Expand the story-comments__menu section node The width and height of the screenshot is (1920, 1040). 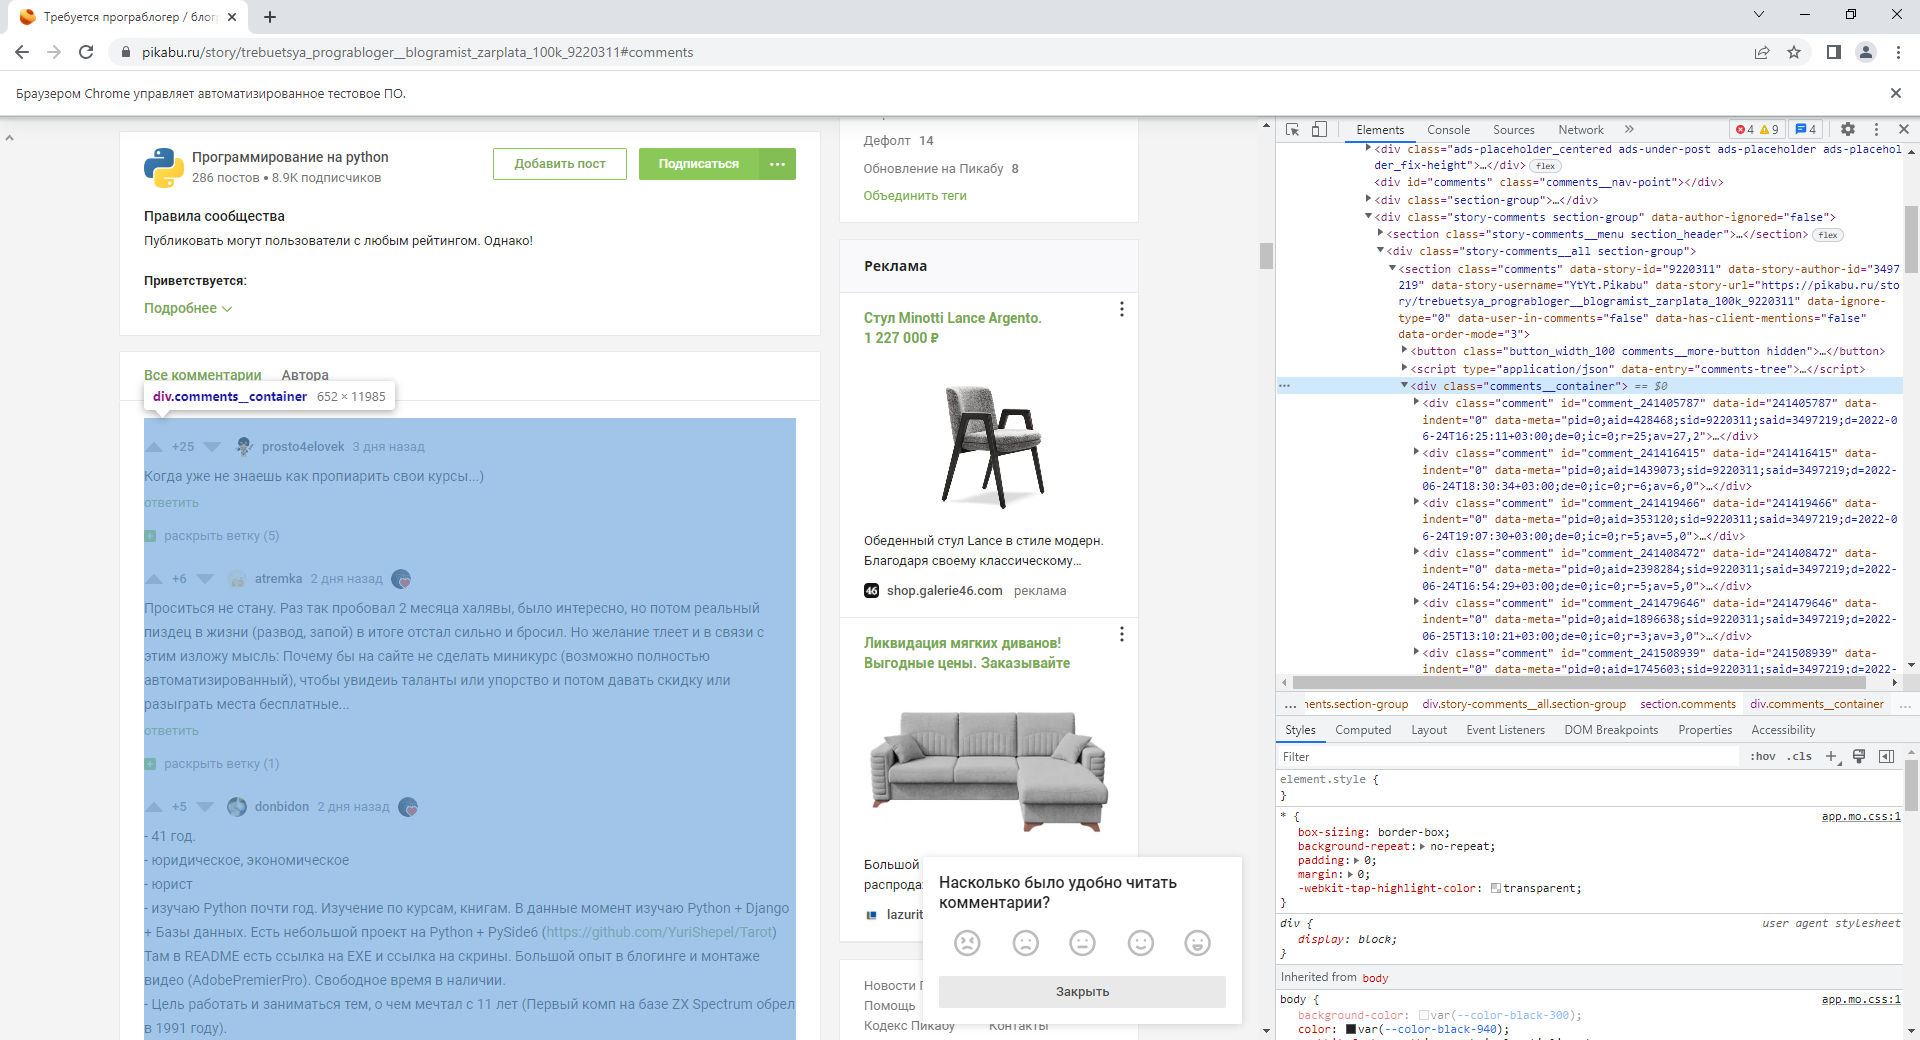(x=1380, y=233)
